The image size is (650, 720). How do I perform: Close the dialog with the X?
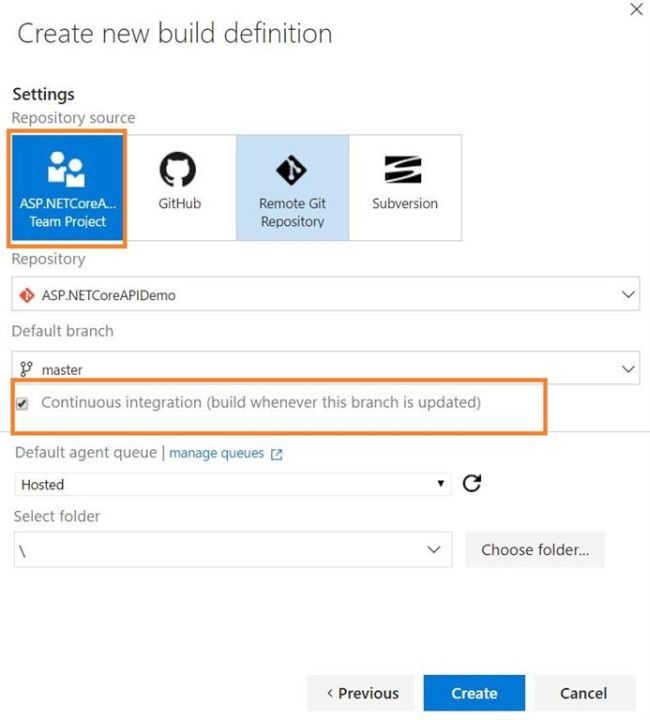636,9
